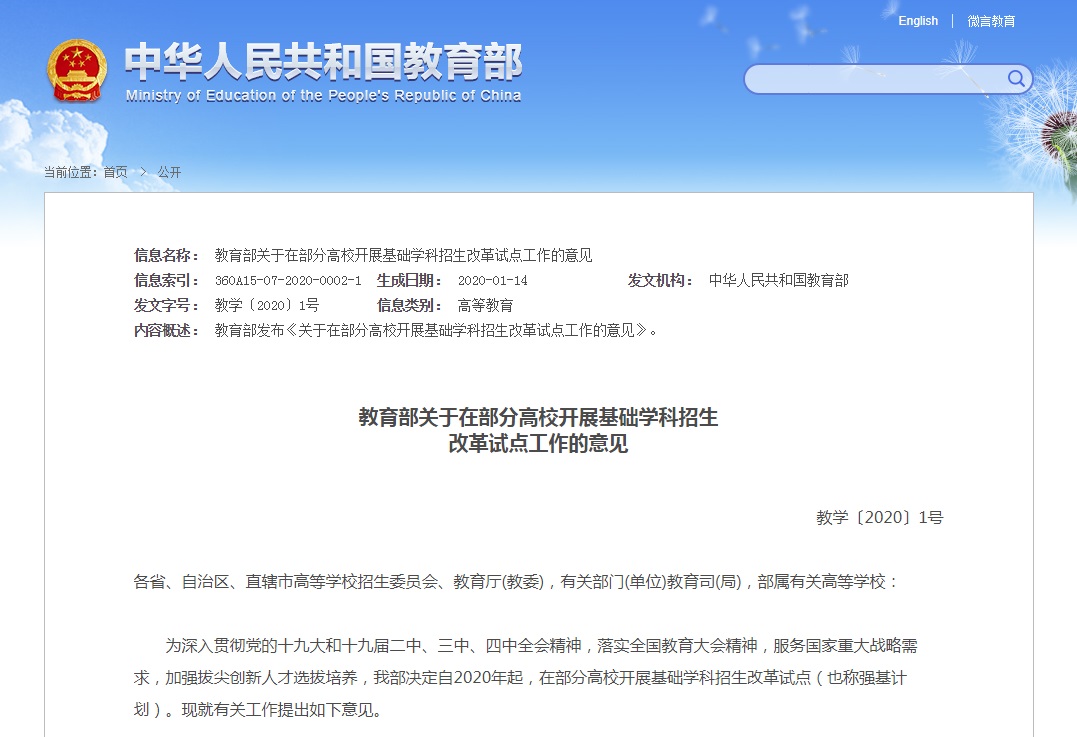Click the search magnifier icon
Image resolution: width=1077 pixels, height=737 pixels.
pyautogui.click(x=1016, y=78)
